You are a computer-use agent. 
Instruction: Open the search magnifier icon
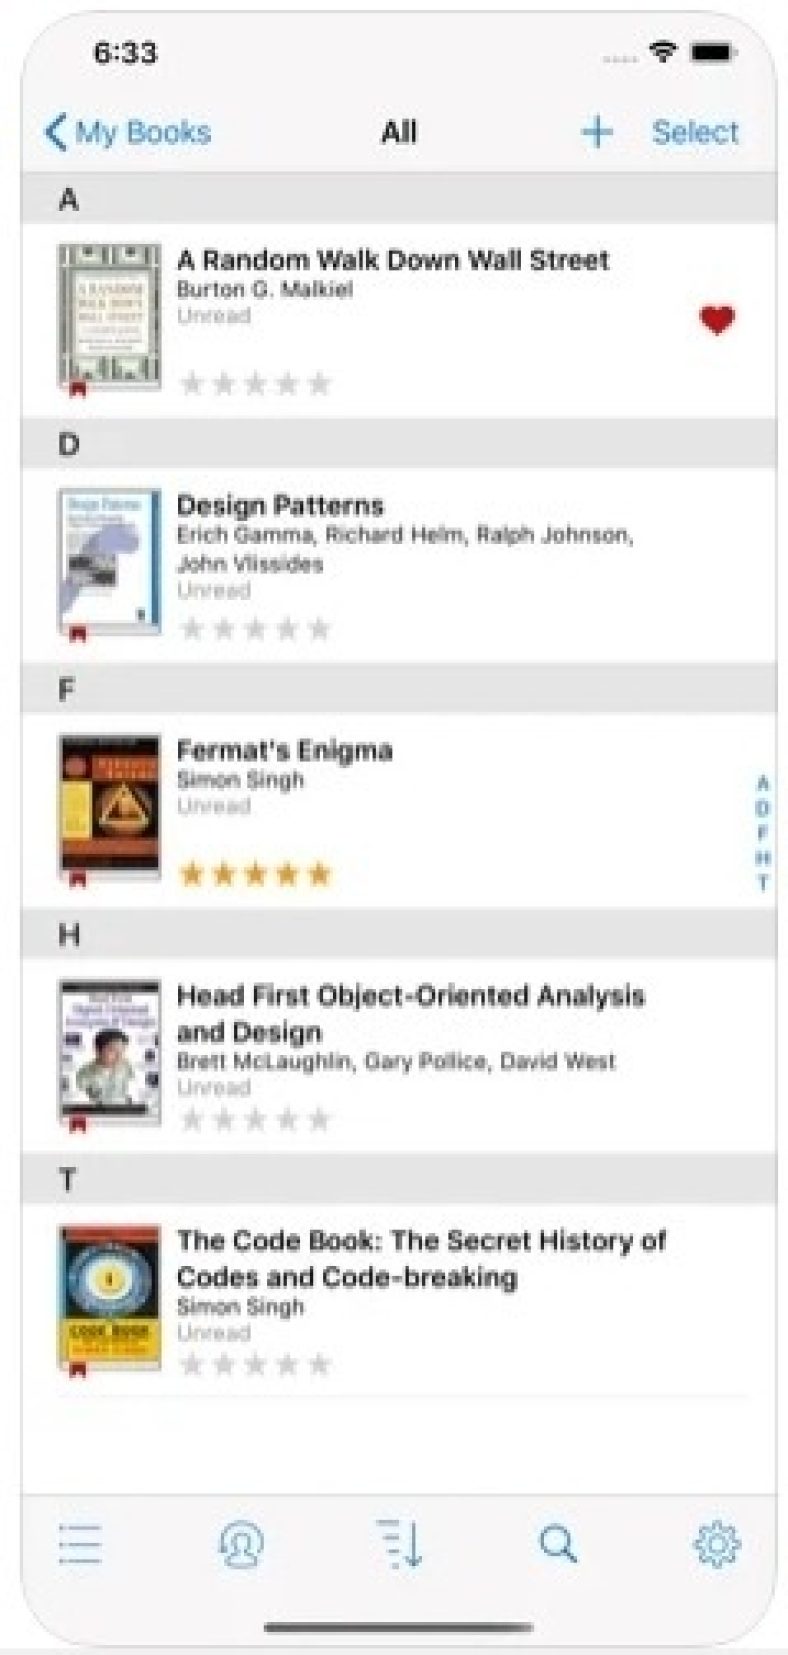point(558,1544)
